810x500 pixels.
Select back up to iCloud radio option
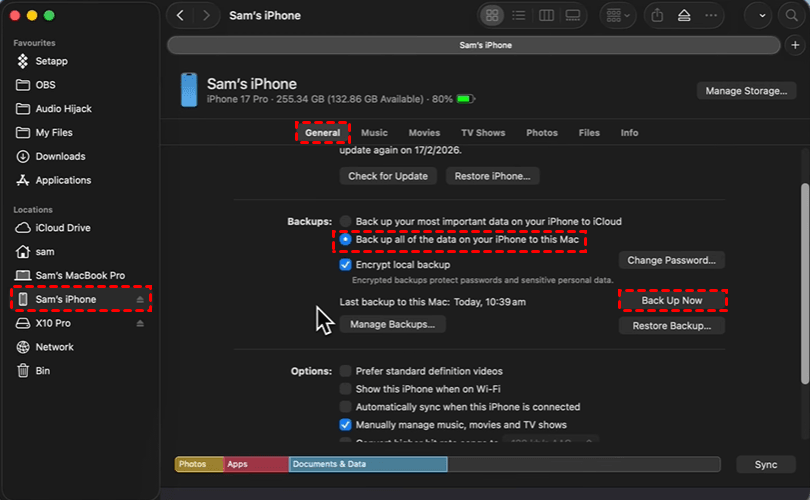click(346, 222)
